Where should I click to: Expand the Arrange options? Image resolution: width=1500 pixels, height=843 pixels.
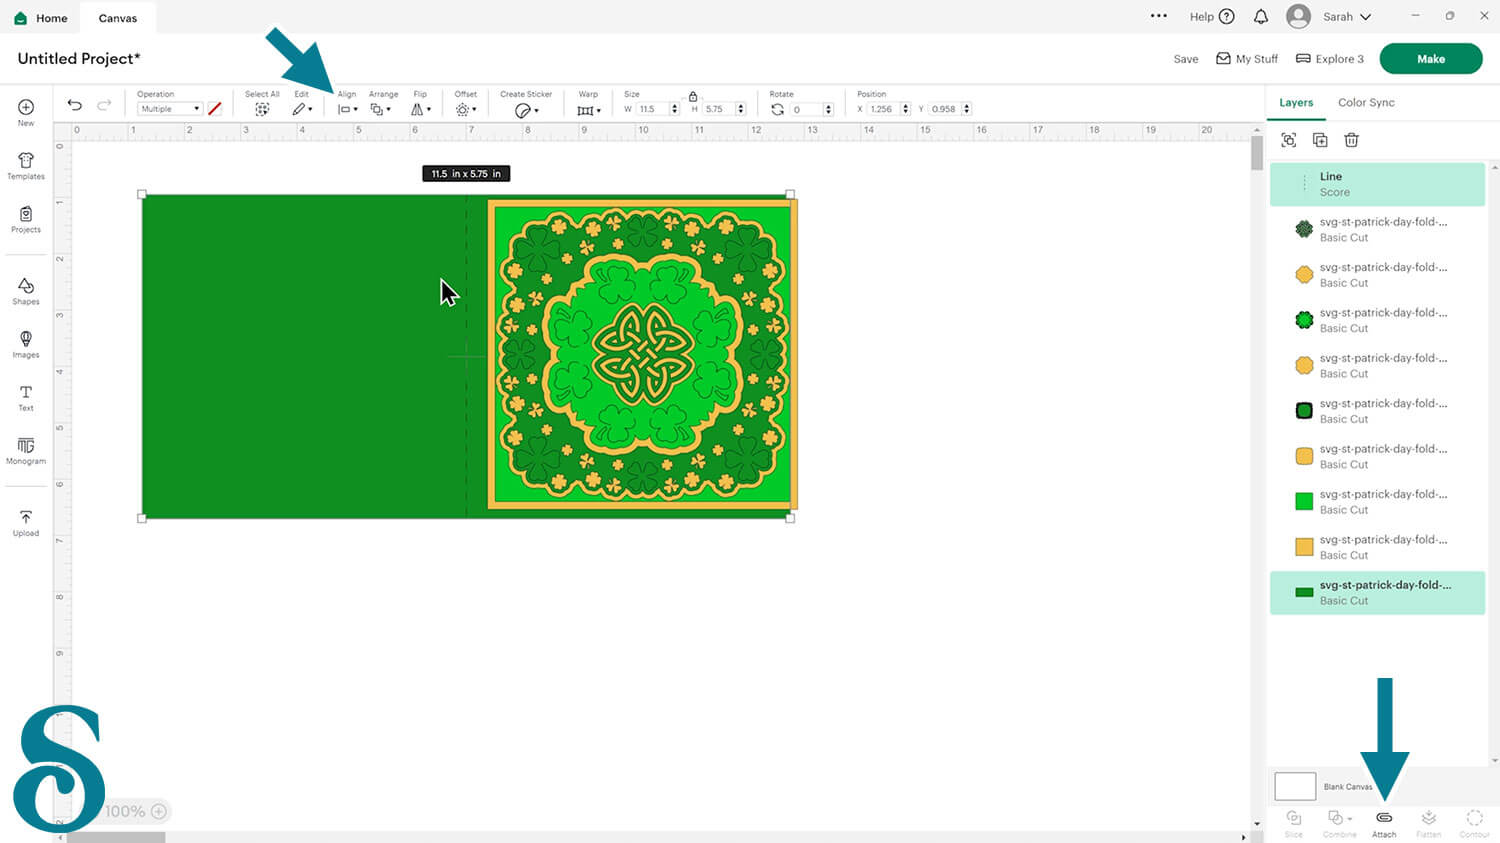tap(380, 109)
